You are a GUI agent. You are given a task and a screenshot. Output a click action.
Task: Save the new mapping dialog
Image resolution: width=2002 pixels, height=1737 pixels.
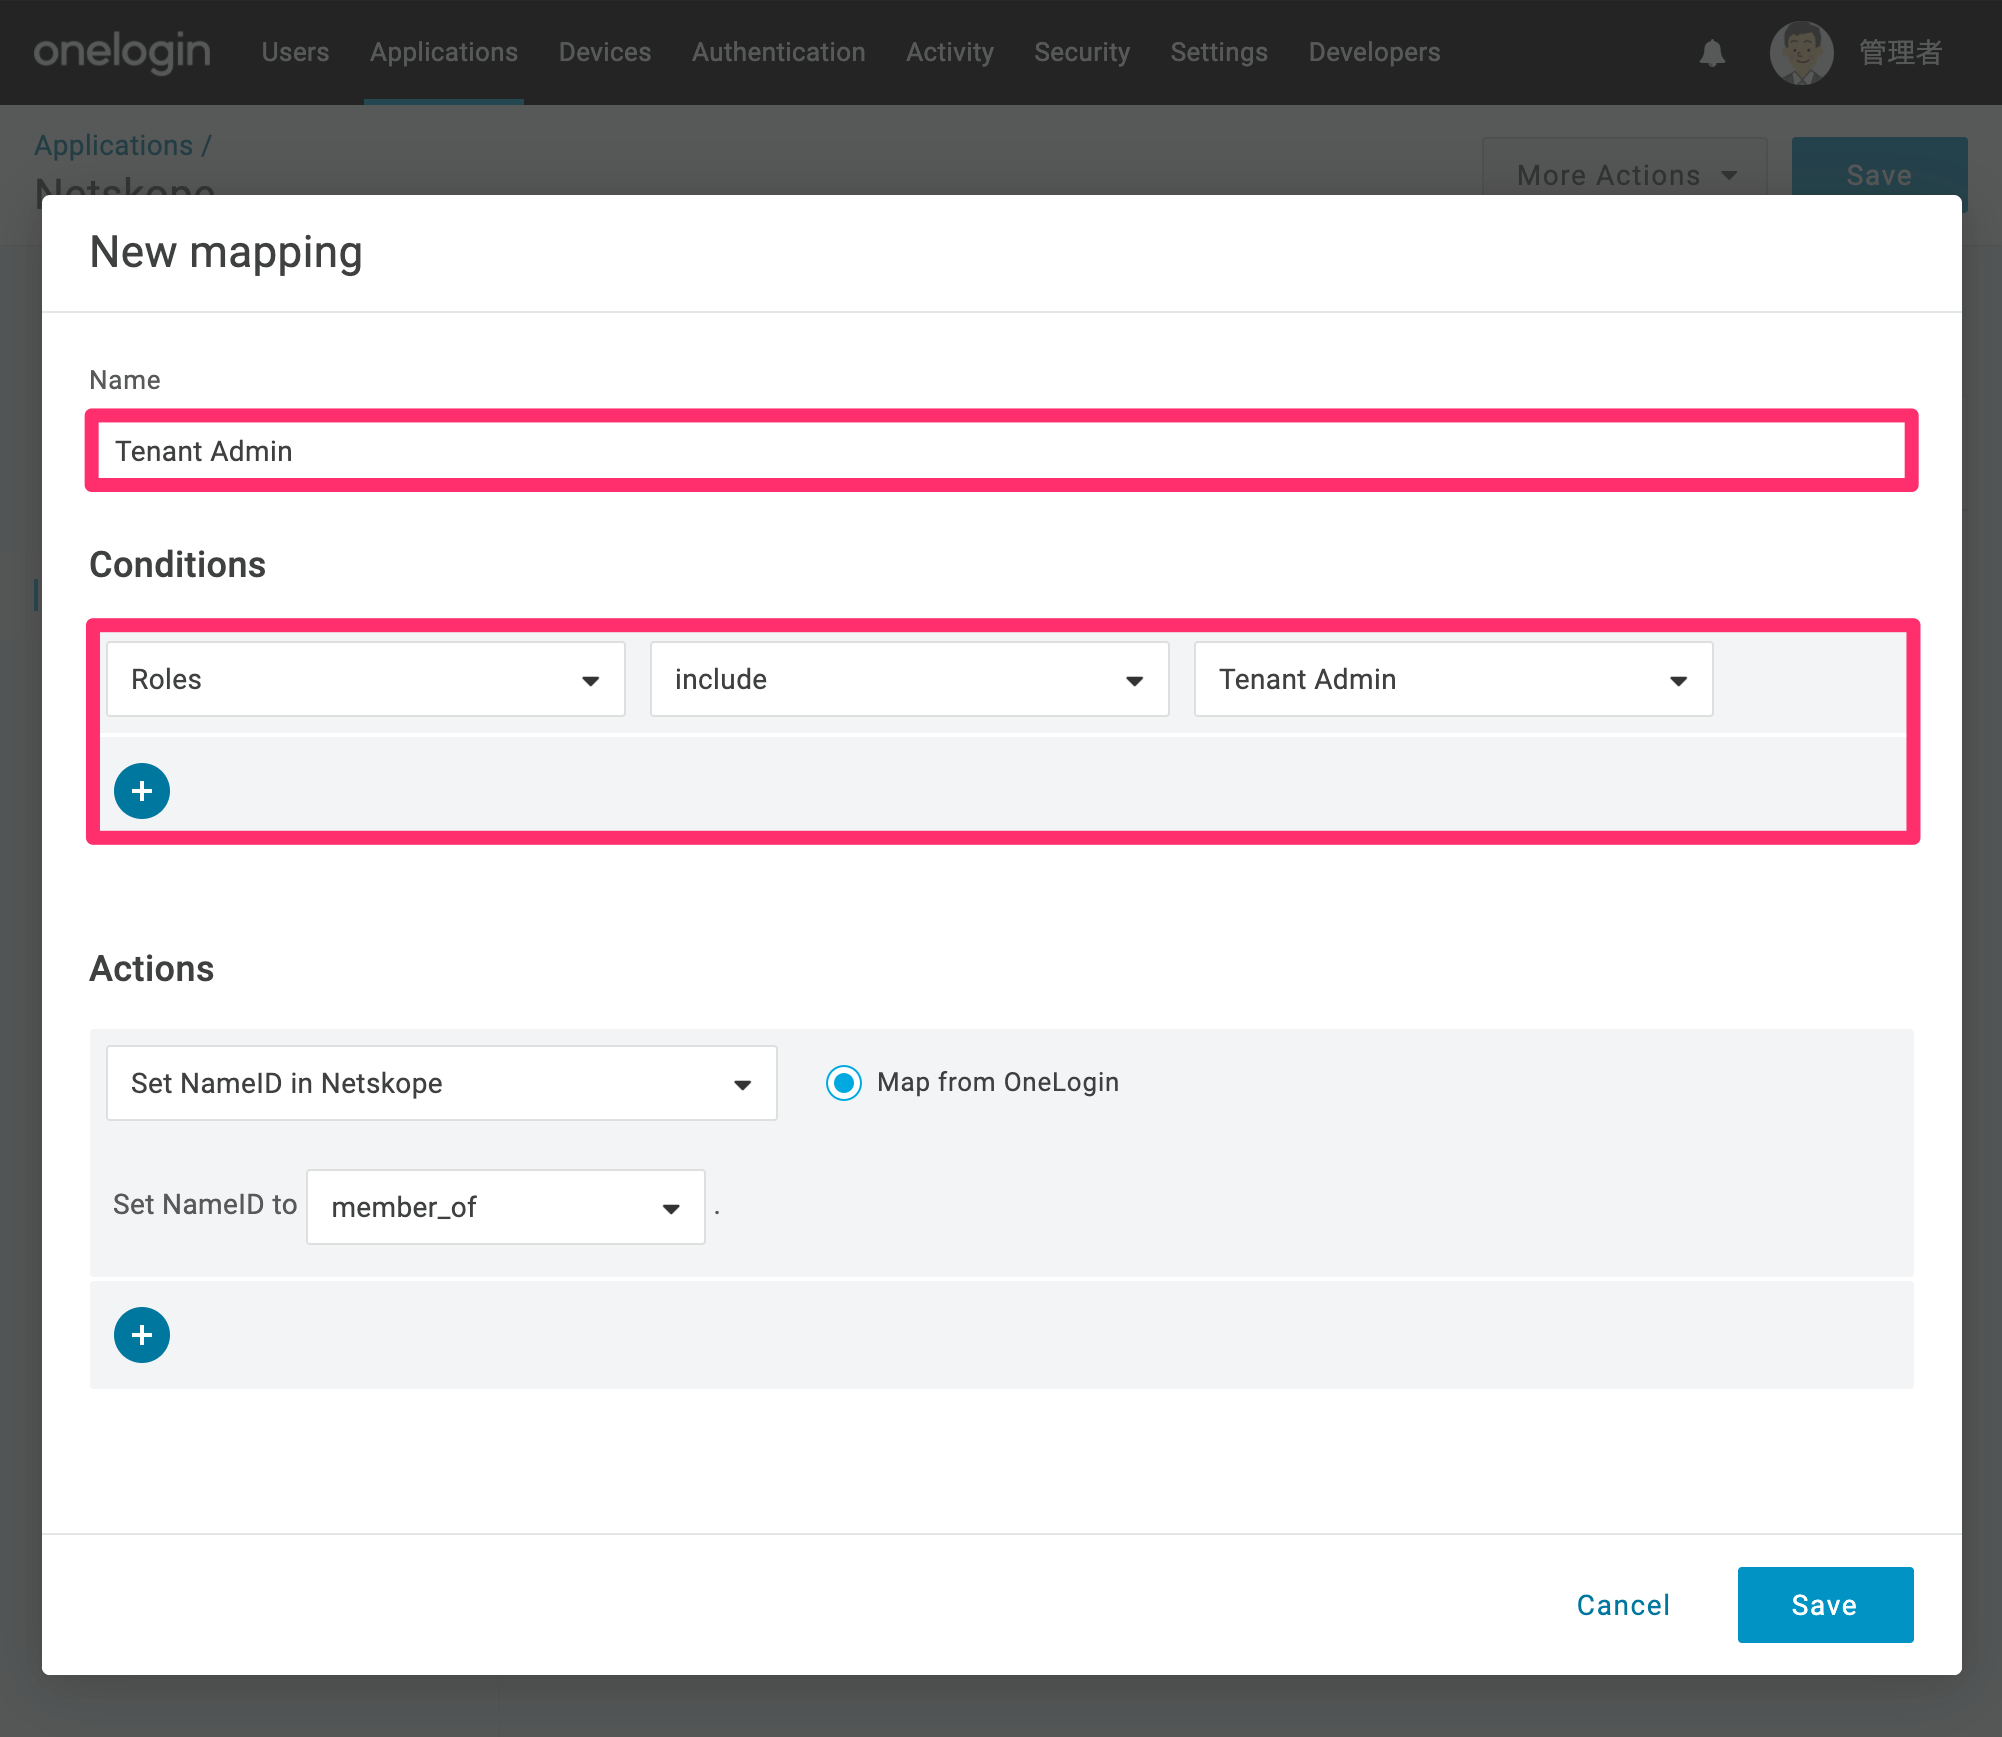tap(1826, 1605)
